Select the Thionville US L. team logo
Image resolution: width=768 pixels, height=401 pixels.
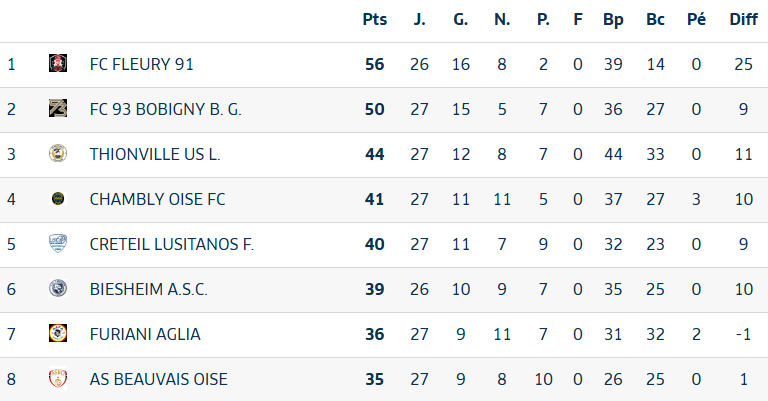click(58, 154)
